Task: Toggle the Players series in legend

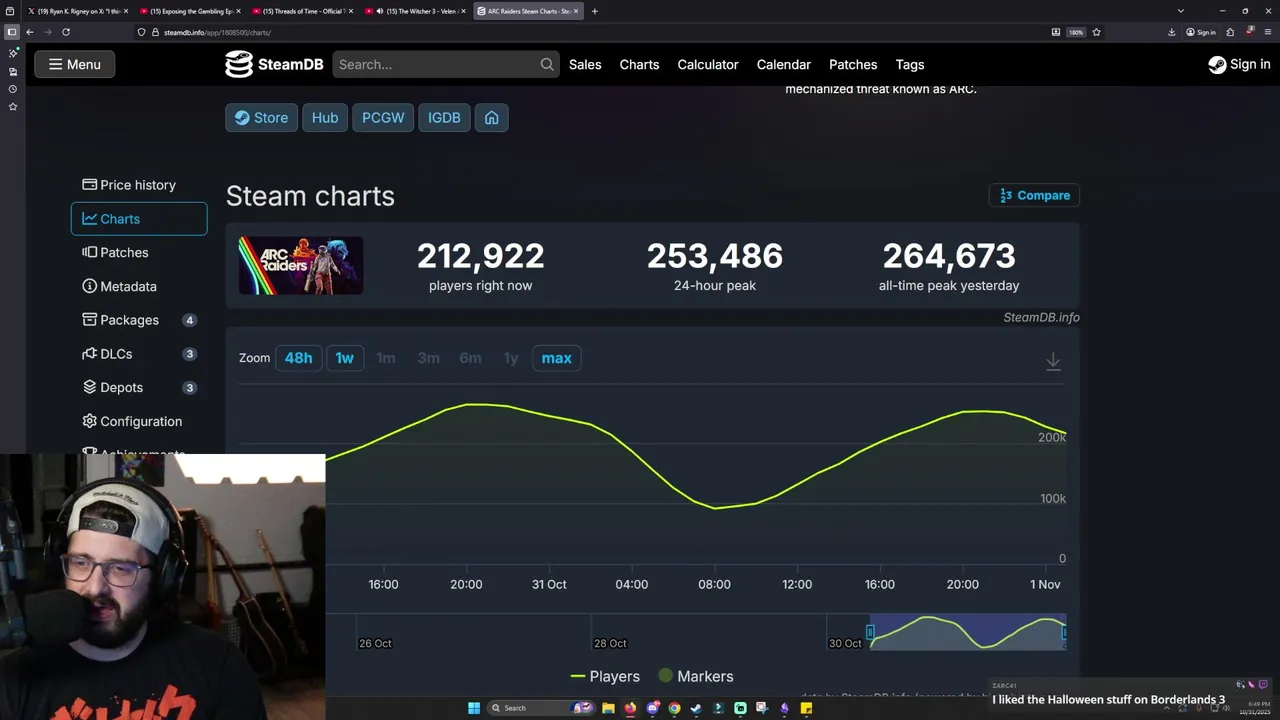Action: 605,676
